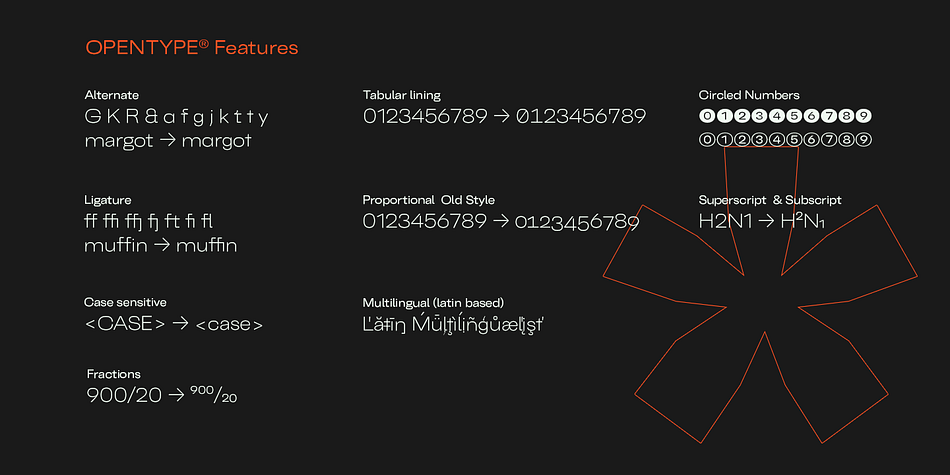Click the Proportional Old Style label

[429, 200]
